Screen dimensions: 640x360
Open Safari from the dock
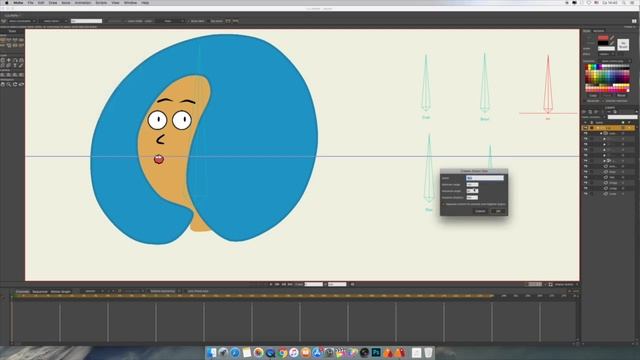coord(235,352)
